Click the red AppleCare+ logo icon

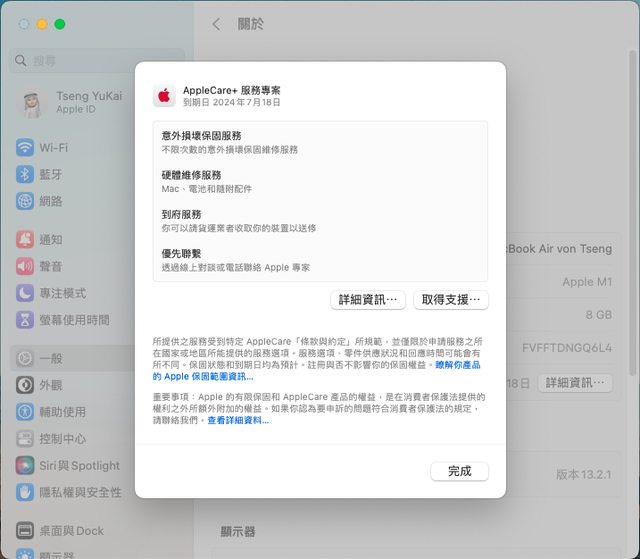pos(164,96)
